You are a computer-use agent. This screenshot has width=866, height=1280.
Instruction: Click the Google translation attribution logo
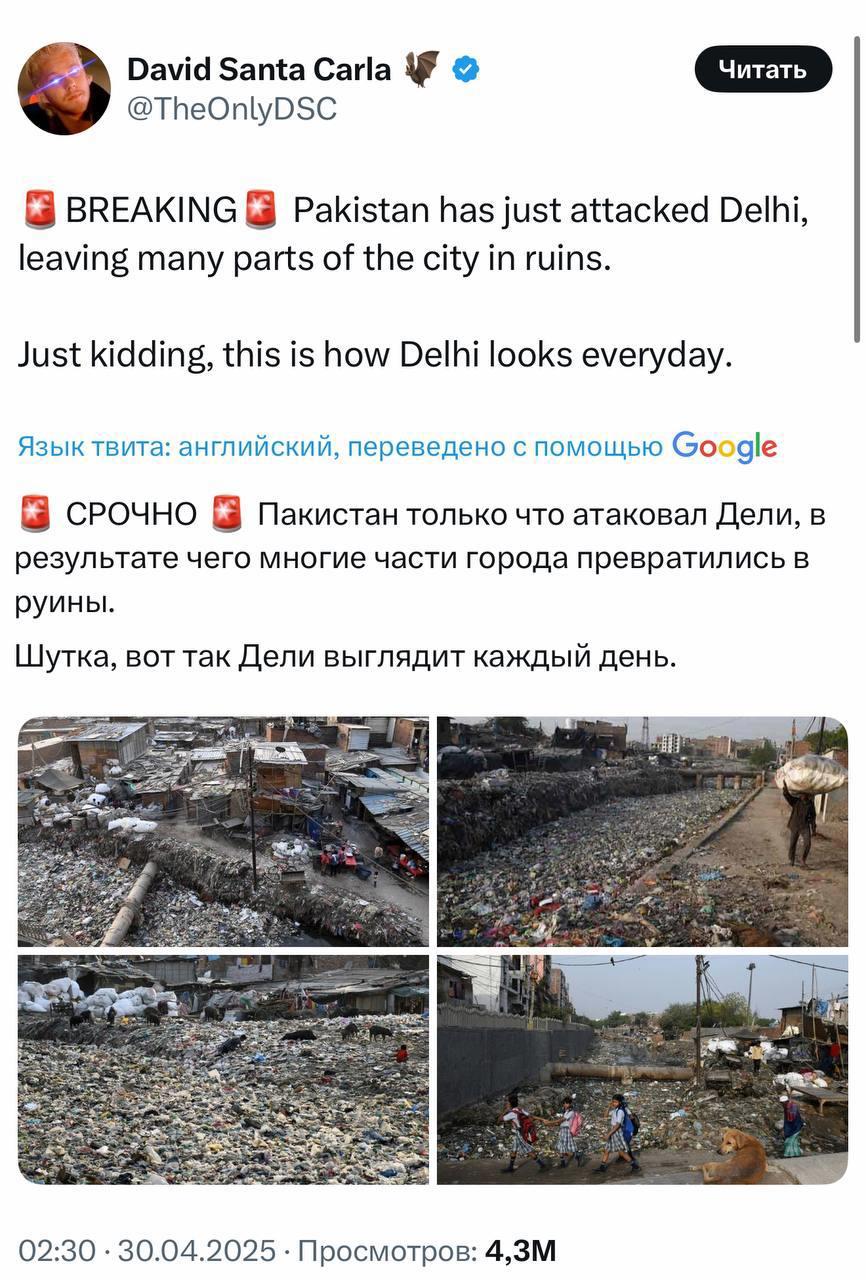[x=725, y=447]
